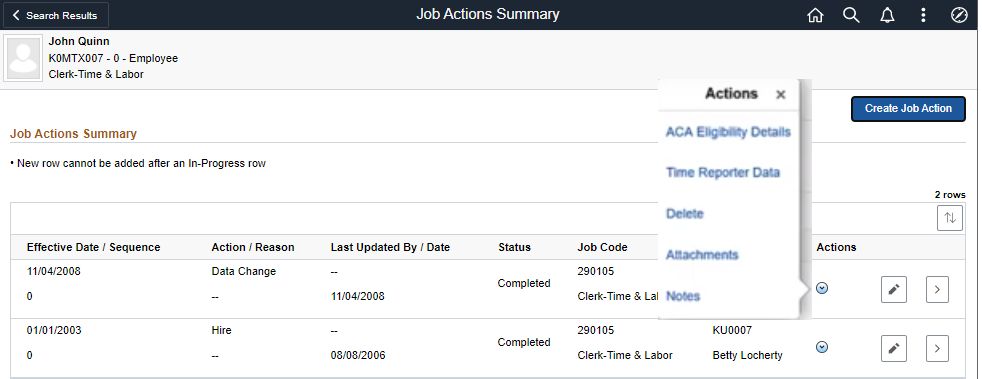This screenshot has height=379, width=982.
Task: Click the Job Code column header
Action: [602, 247]
